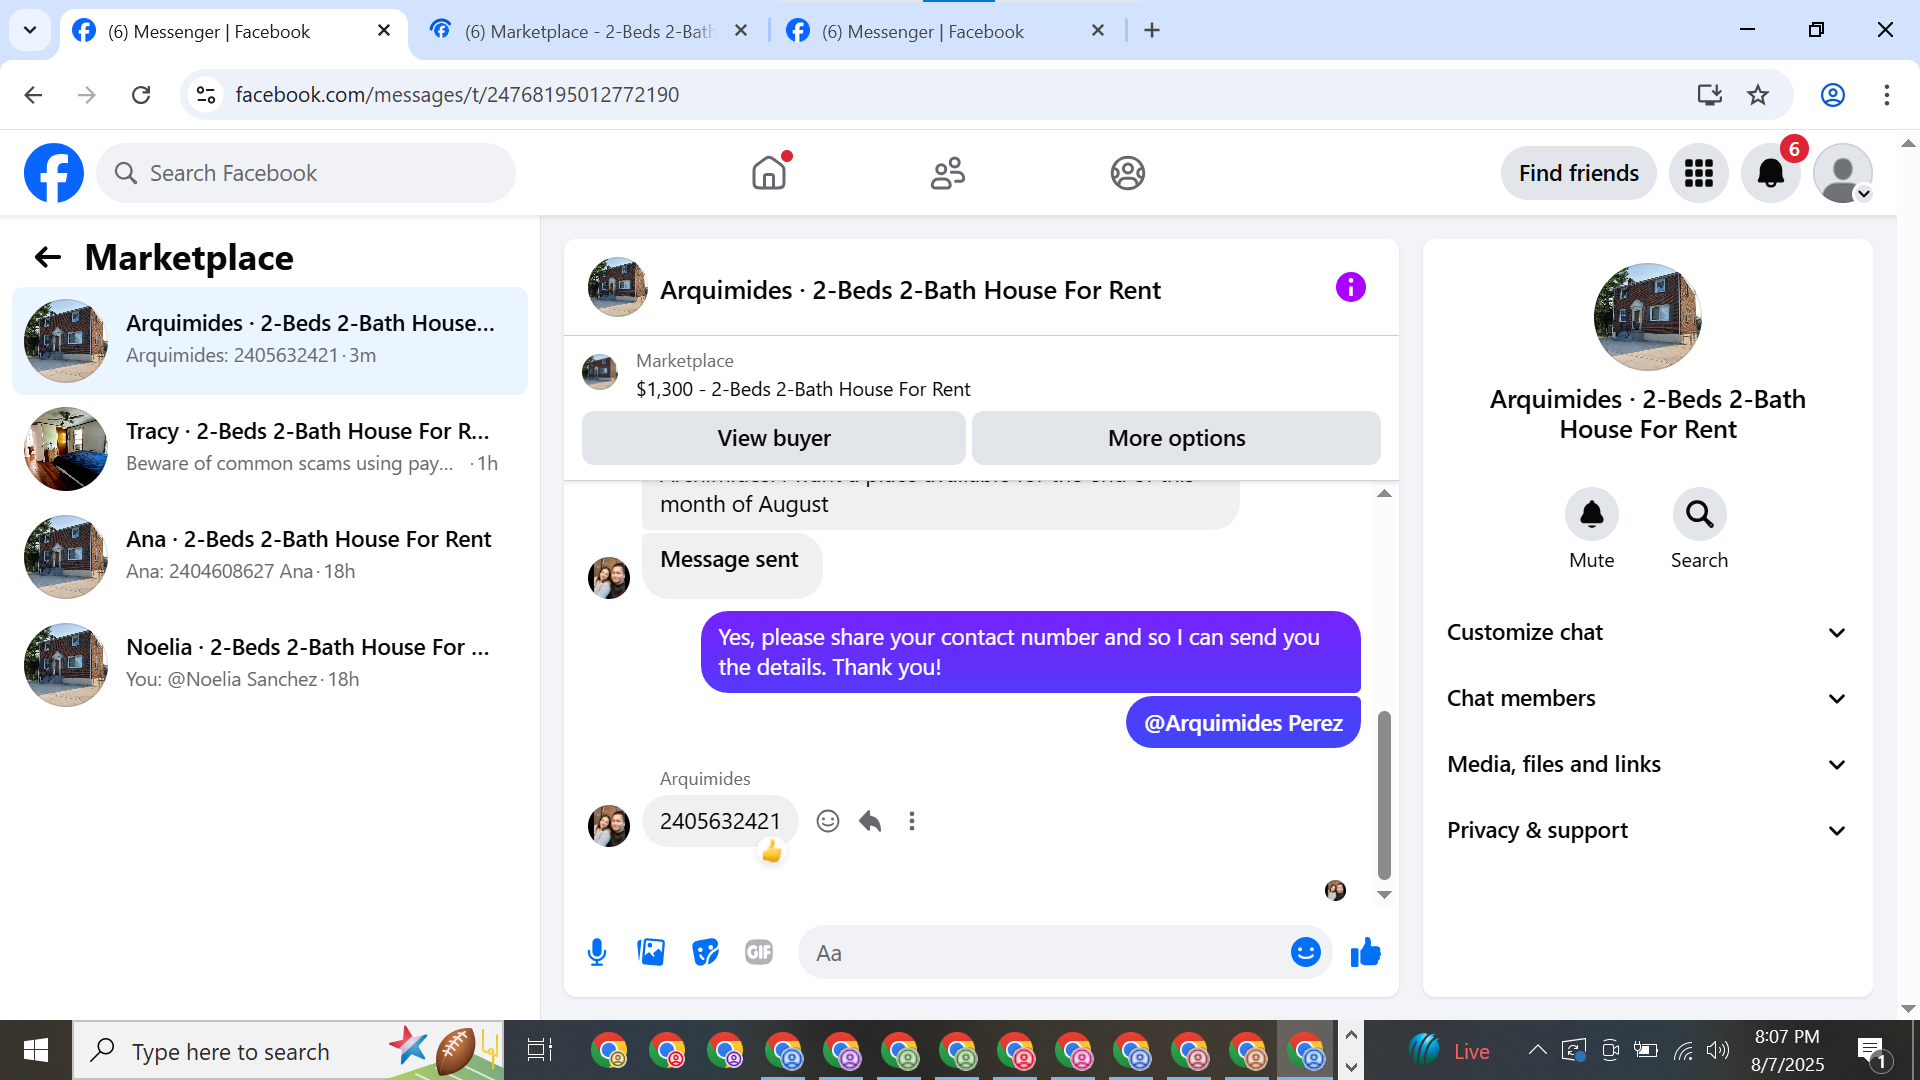1920x1080 pixels.
Task: Navigate back in browser history
Action: 33,95
